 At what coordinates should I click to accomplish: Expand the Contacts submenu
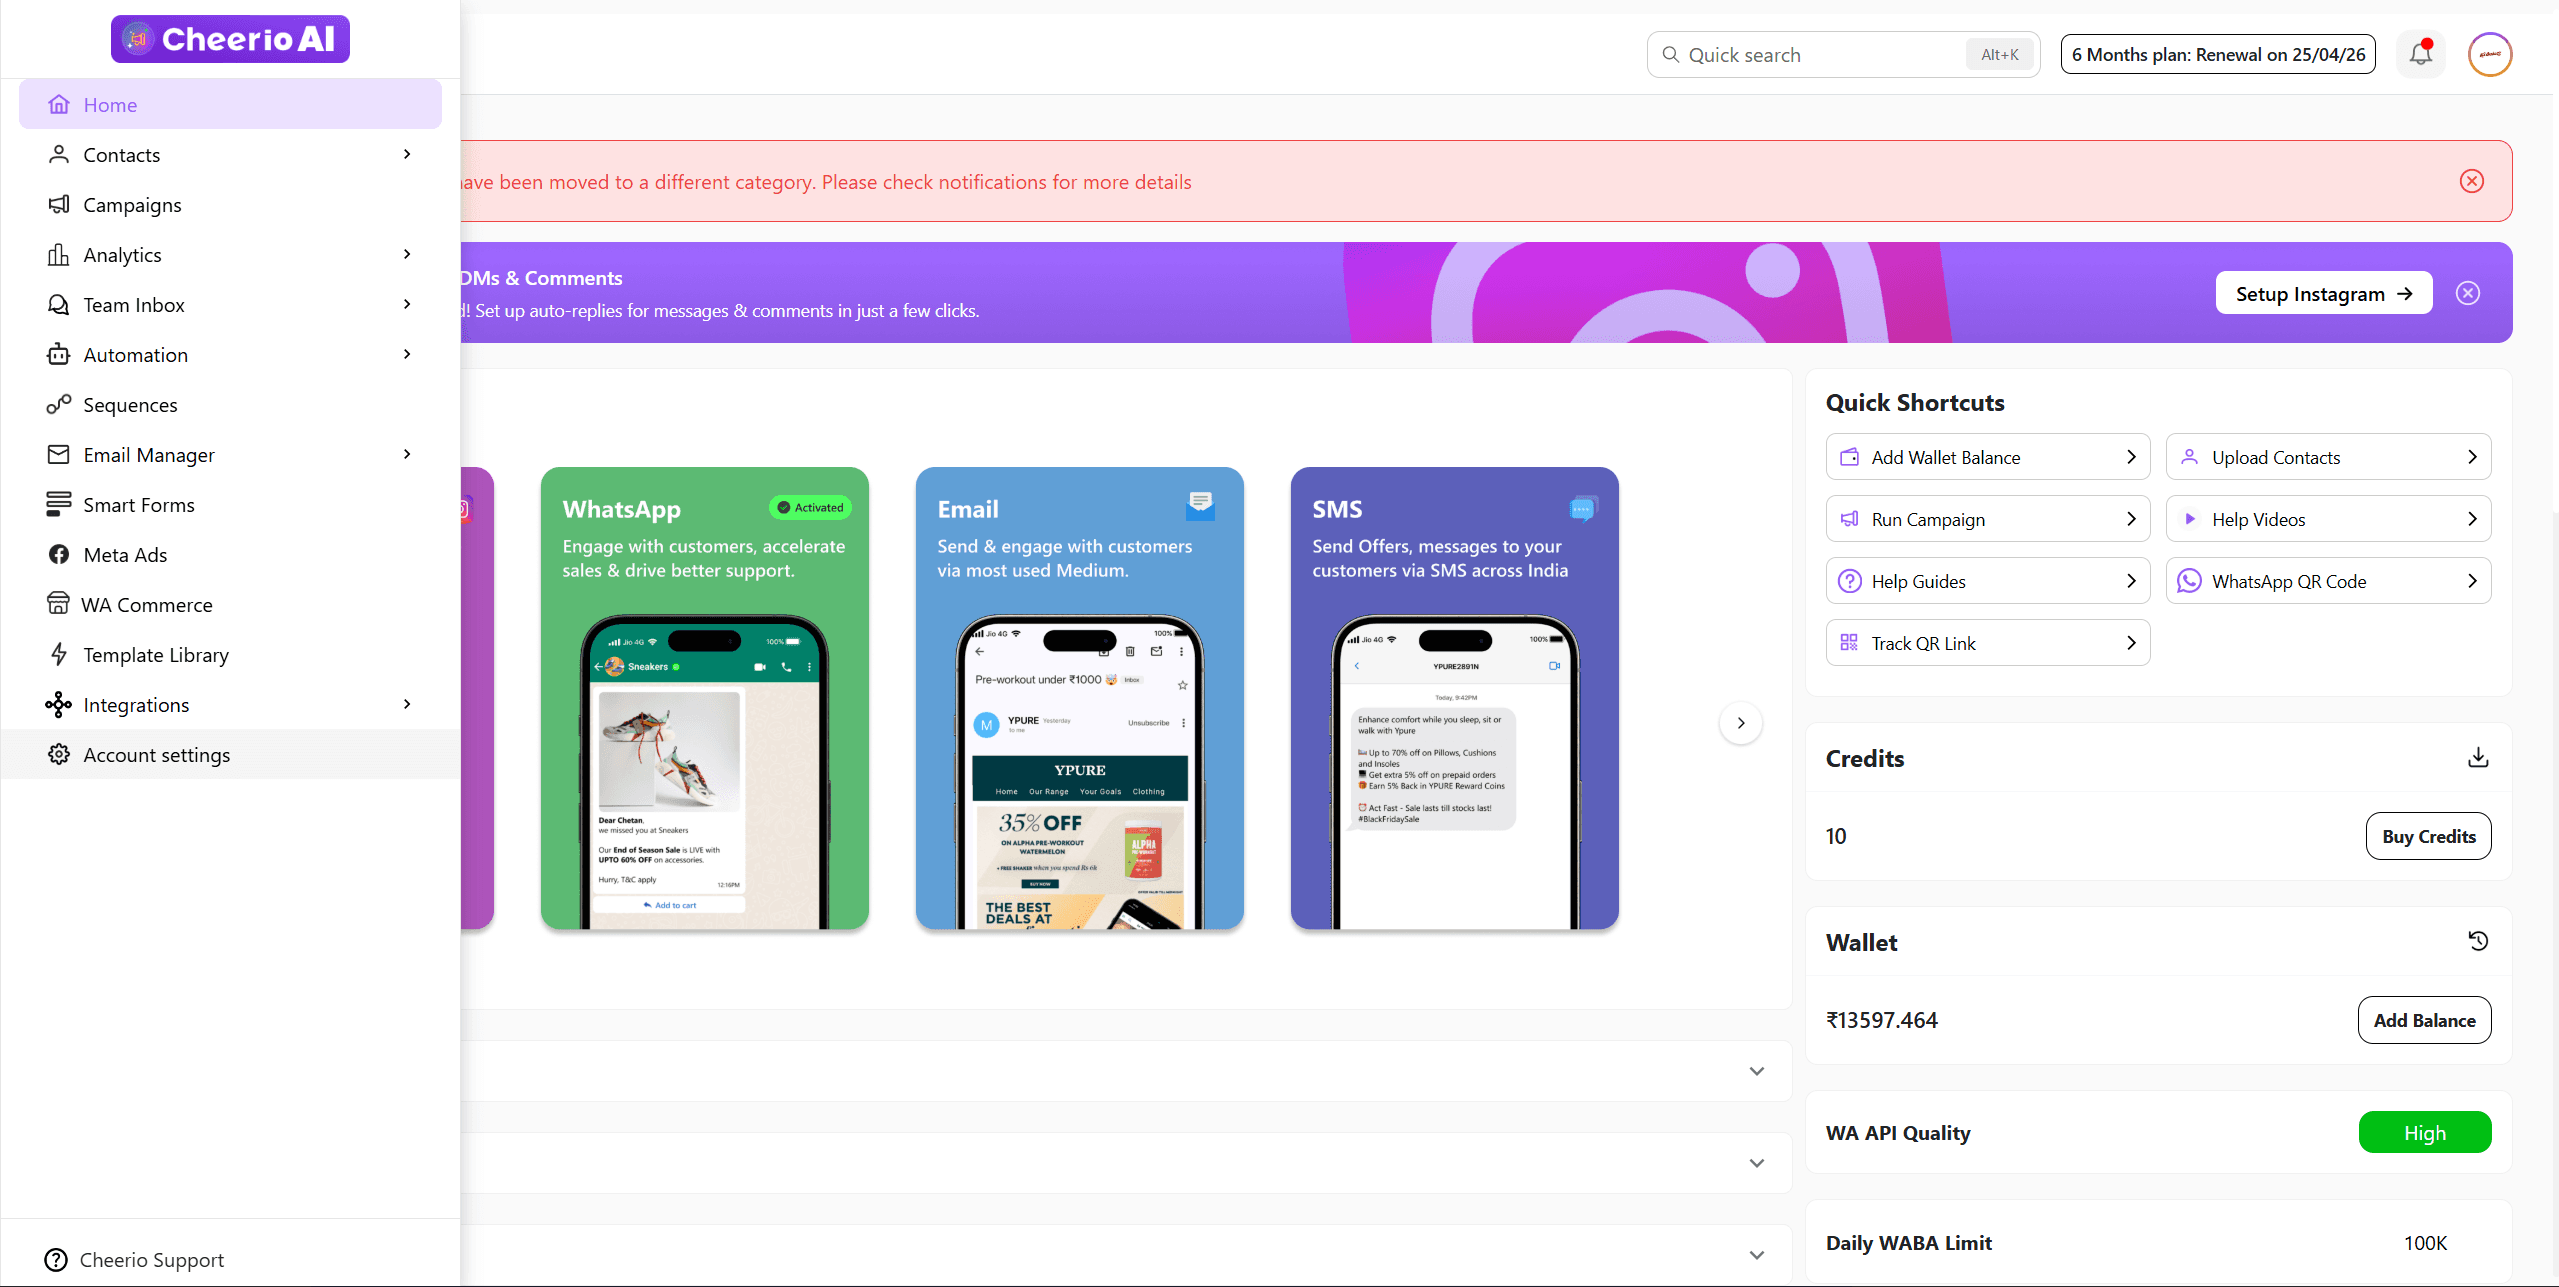407,154
